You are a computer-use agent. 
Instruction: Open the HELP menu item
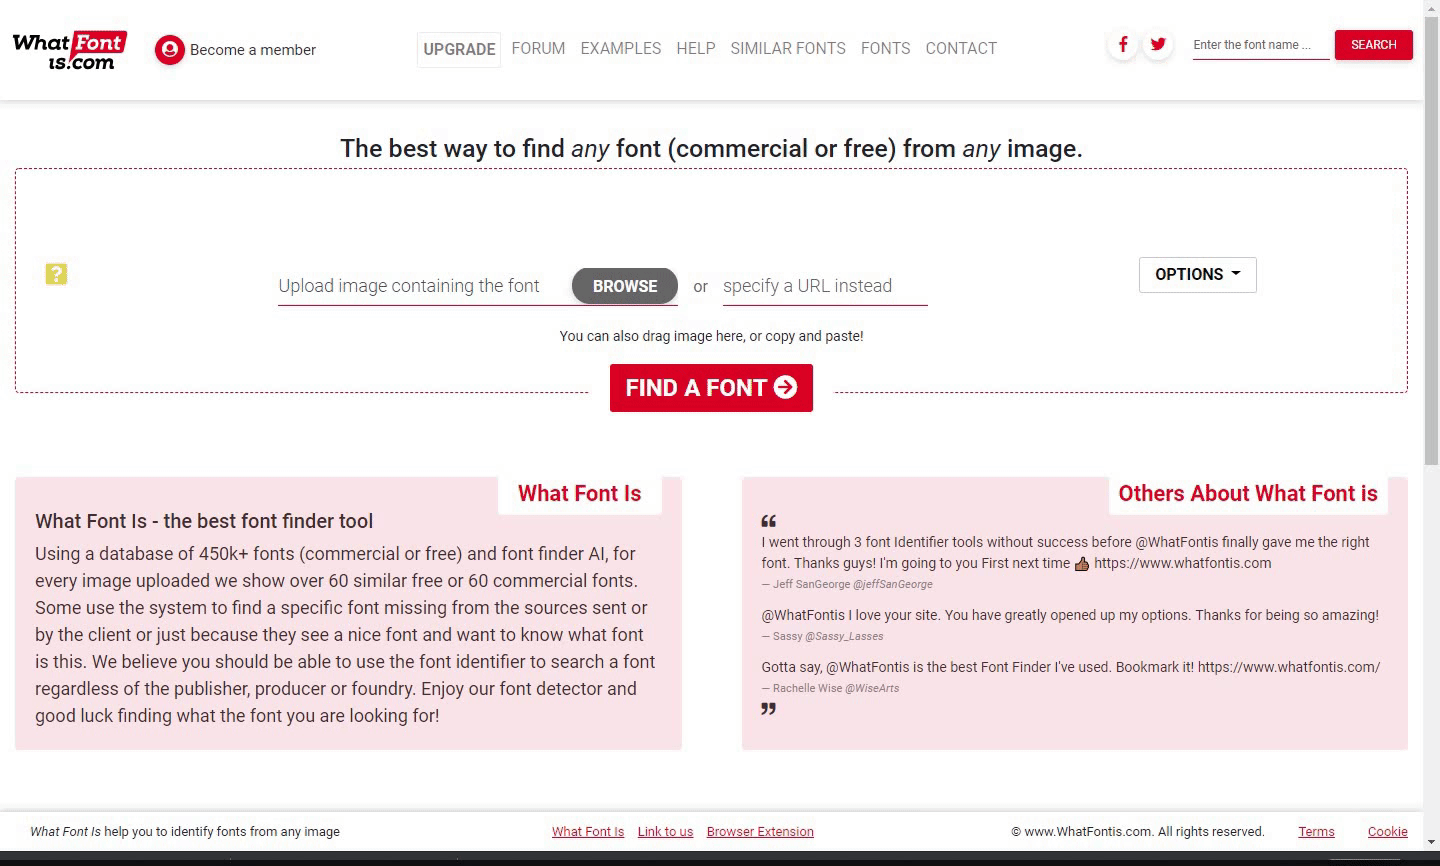click(x=696, y=48)
